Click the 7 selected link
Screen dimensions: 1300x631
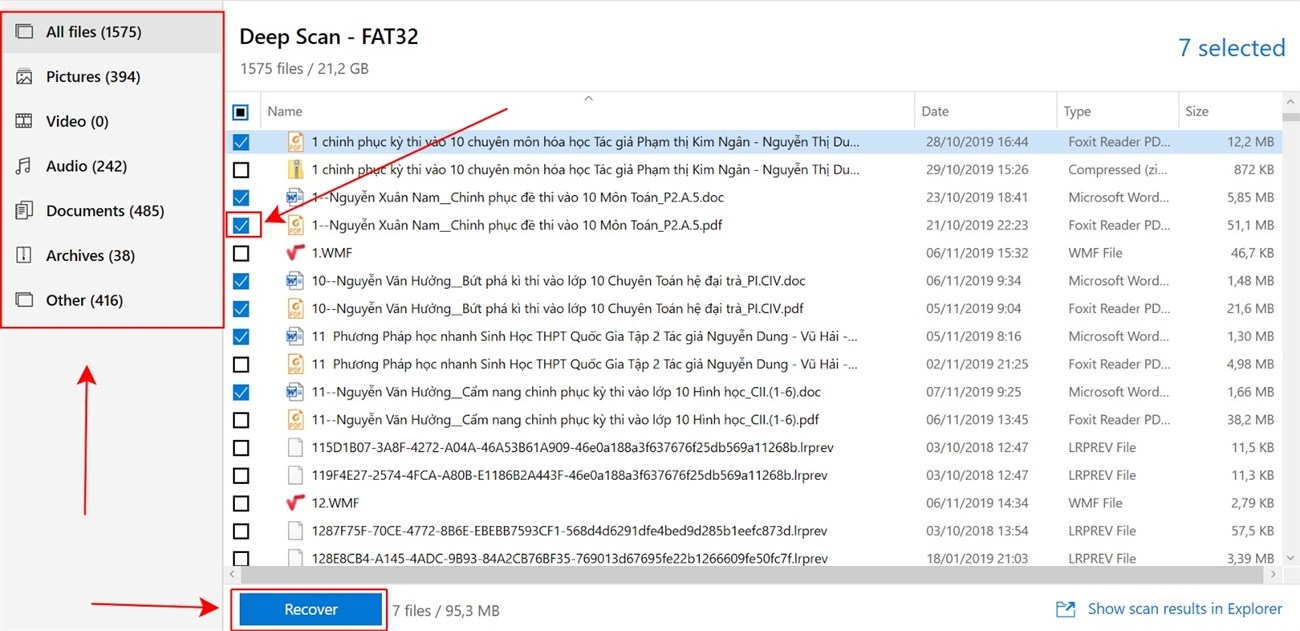point(1232,48)
